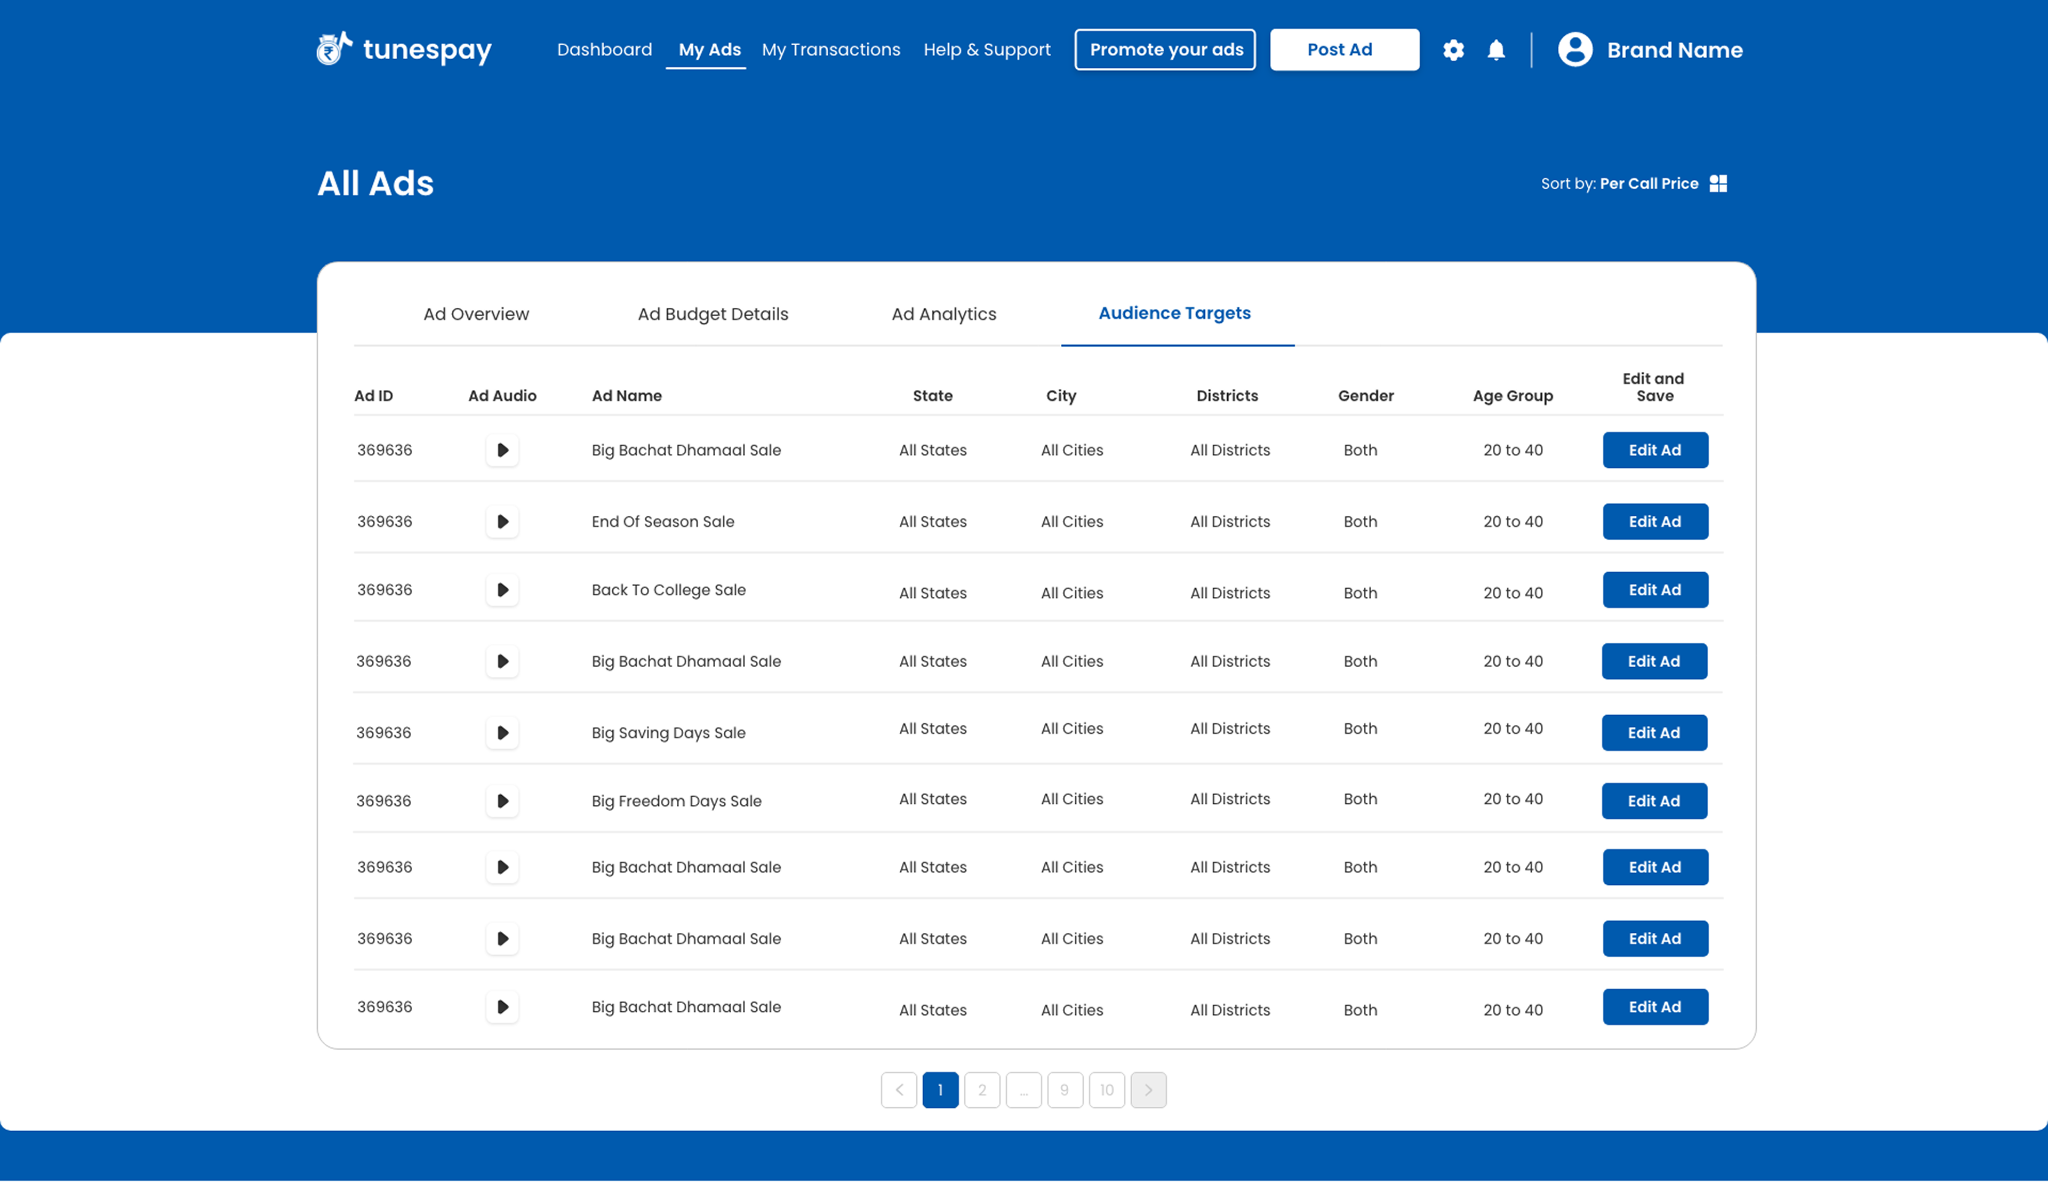Click pagination ellipsis button
This screenshot has width=2048, height=1187.
click(1023, 1090)
